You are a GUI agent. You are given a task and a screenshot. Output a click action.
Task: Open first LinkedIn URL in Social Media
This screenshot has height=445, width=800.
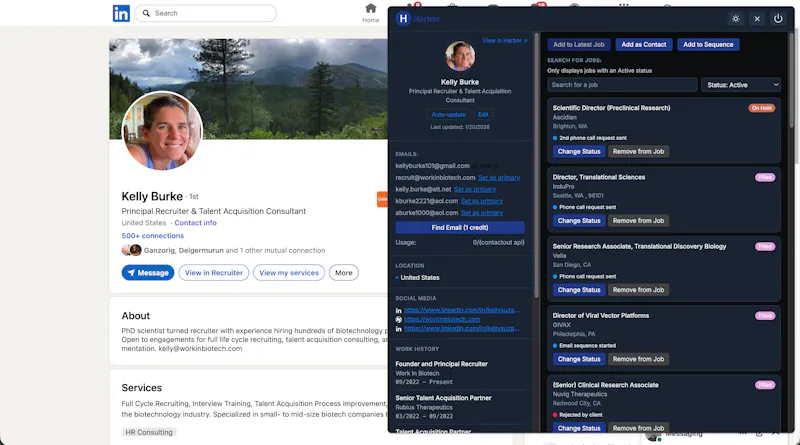[462, 310]
